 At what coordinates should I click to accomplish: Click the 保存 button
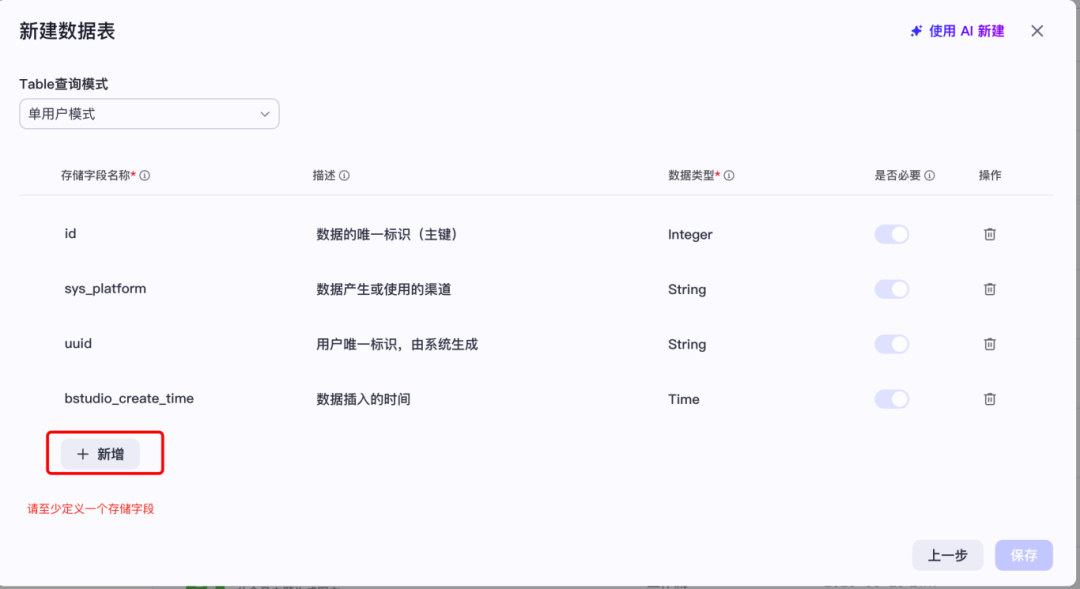pos(1024,555)
